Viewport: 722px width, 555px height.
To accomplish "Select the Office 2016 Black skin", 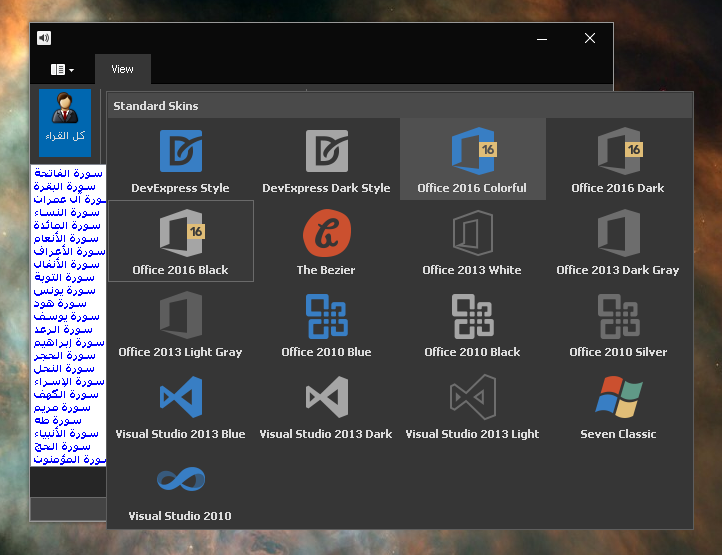I will [180, 233].
